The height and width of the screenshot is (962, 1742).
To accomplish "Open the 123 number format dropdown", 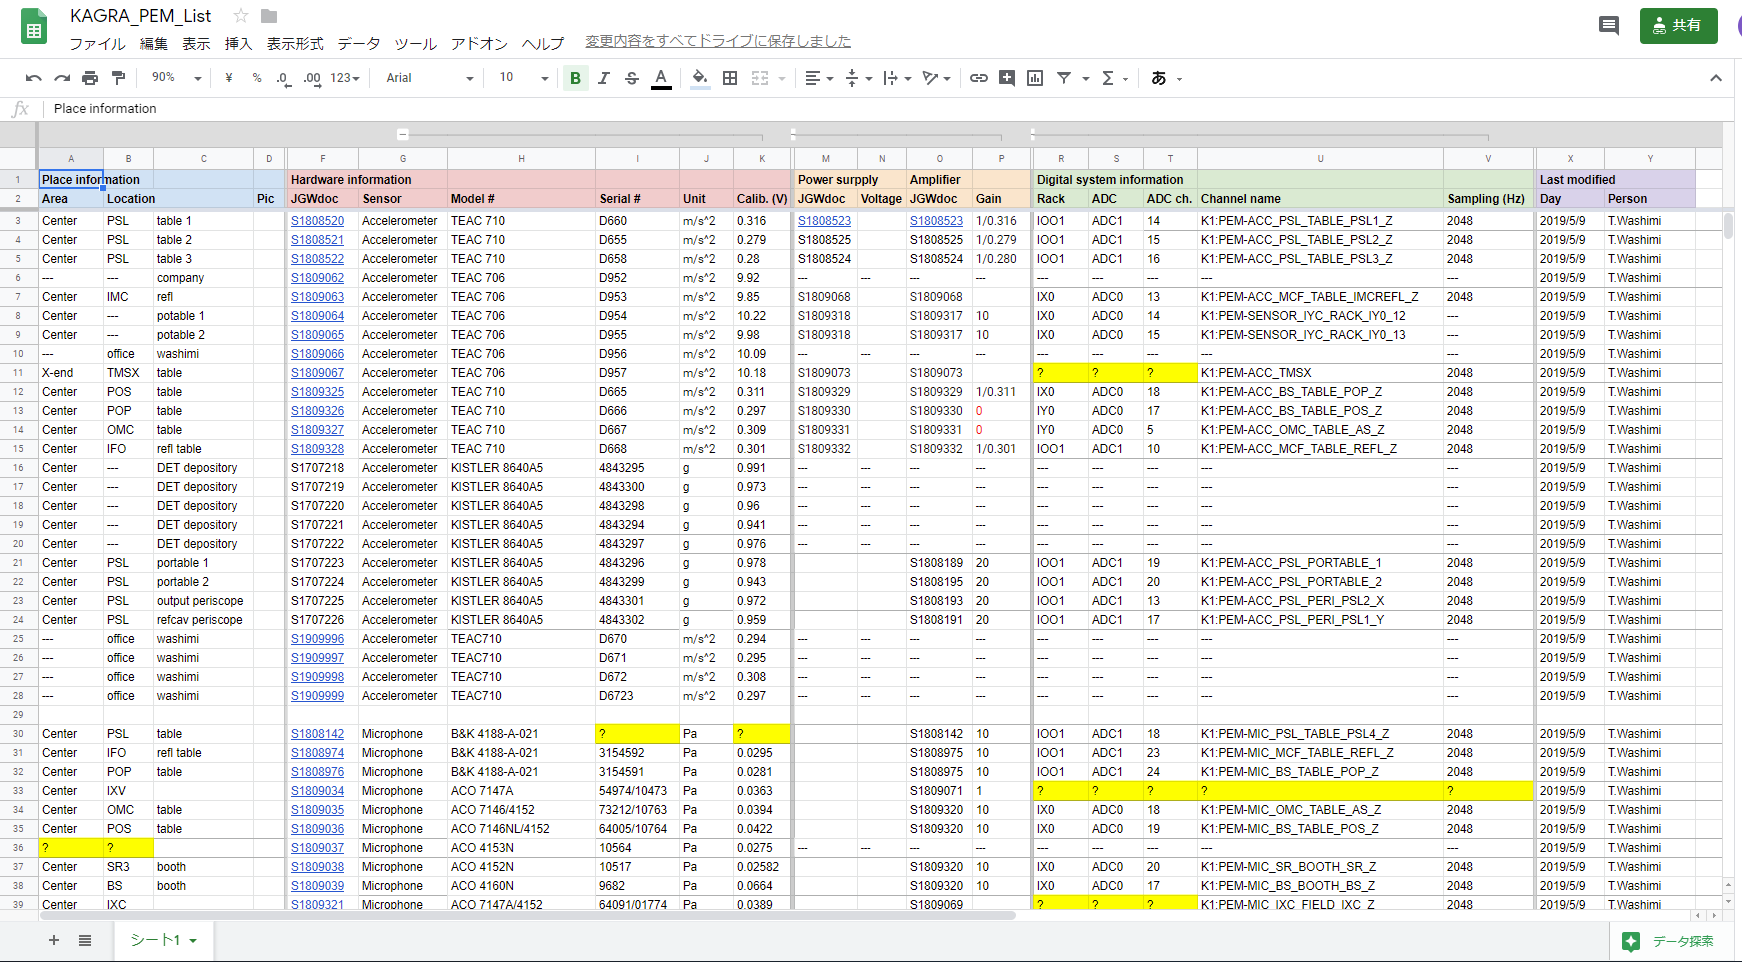I will [x=344, y=78].
